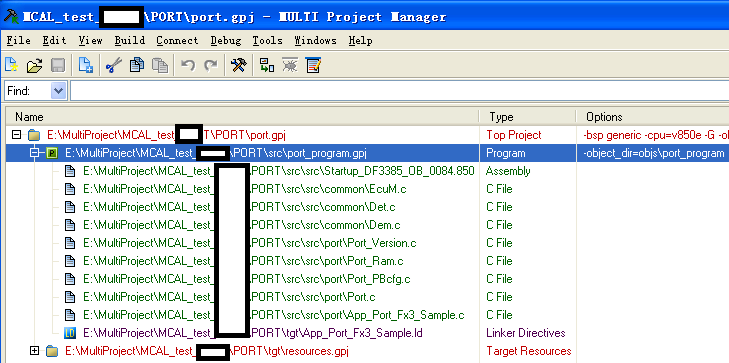Open the Windows menu
The height and width of the screenshot is (363, 729).
point(315,41)
